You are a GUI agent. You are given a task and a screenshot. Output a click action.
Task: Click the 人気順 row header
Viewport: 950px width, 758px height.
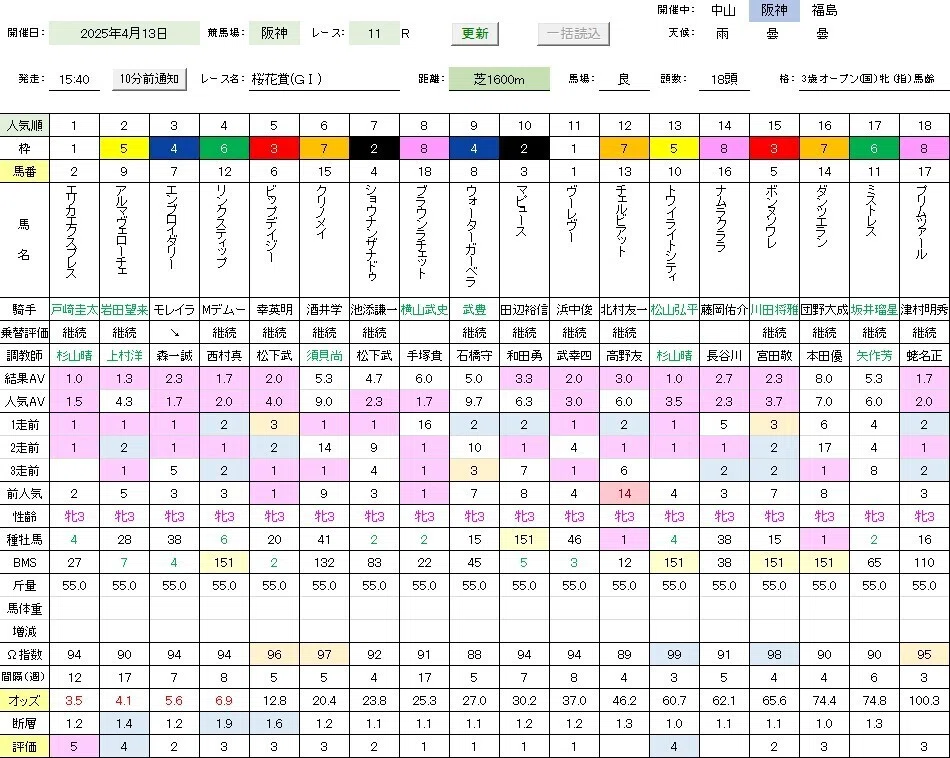(24, 125)
